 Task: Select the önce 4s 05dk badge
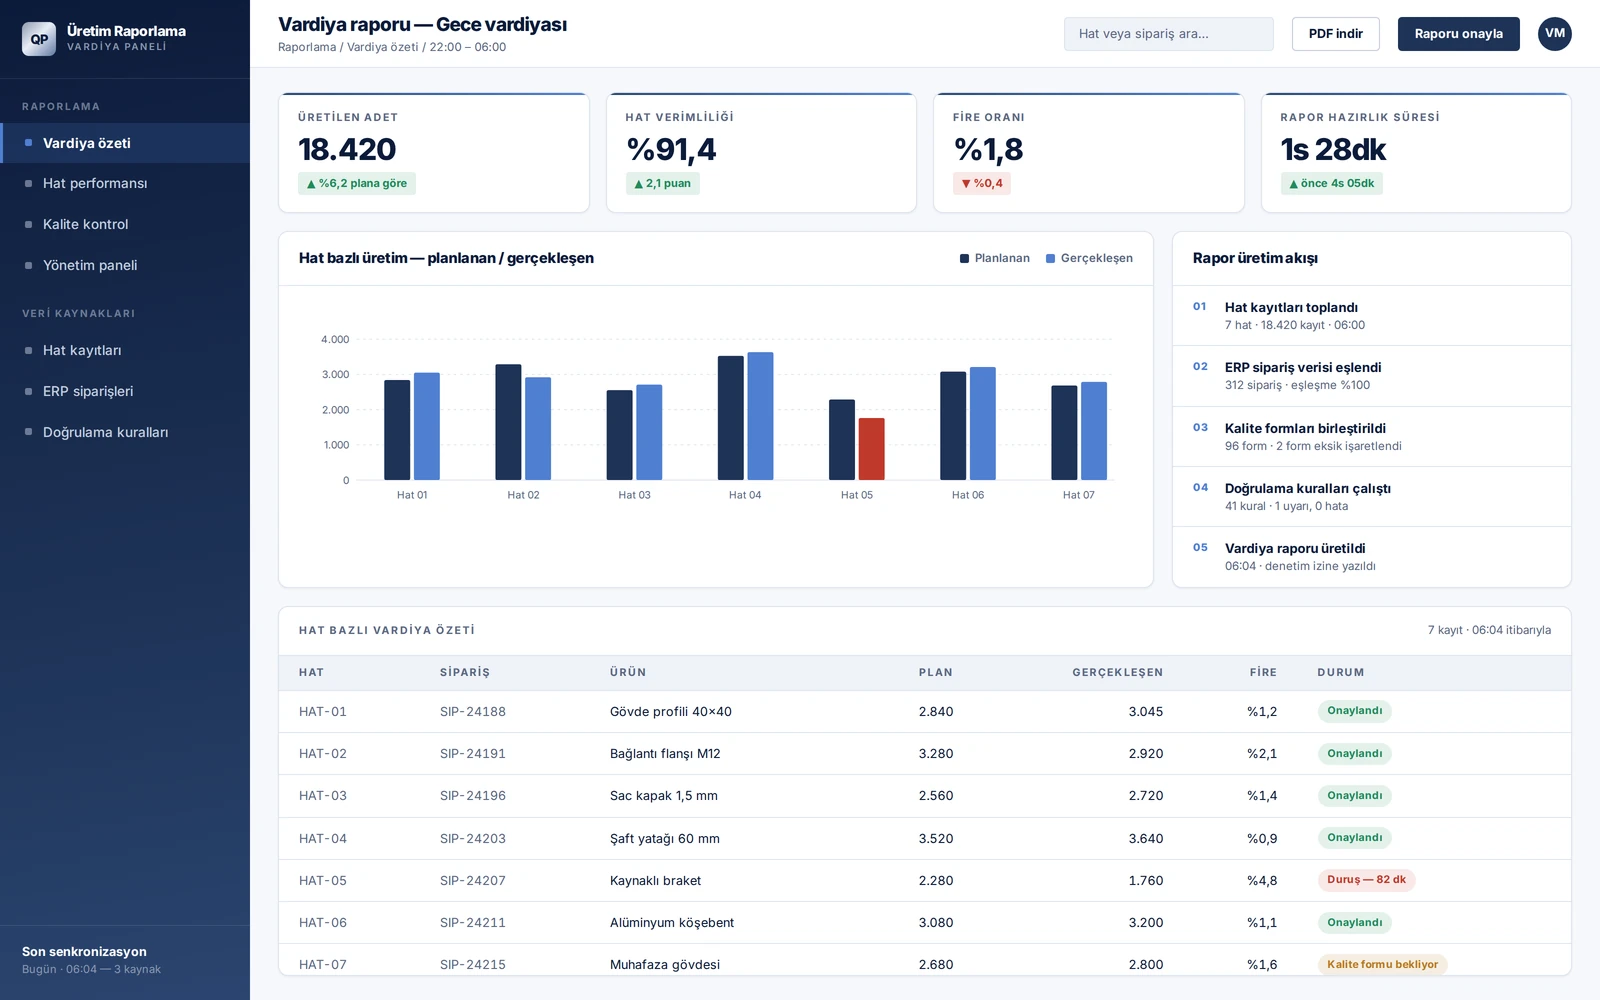point(1331,183)
